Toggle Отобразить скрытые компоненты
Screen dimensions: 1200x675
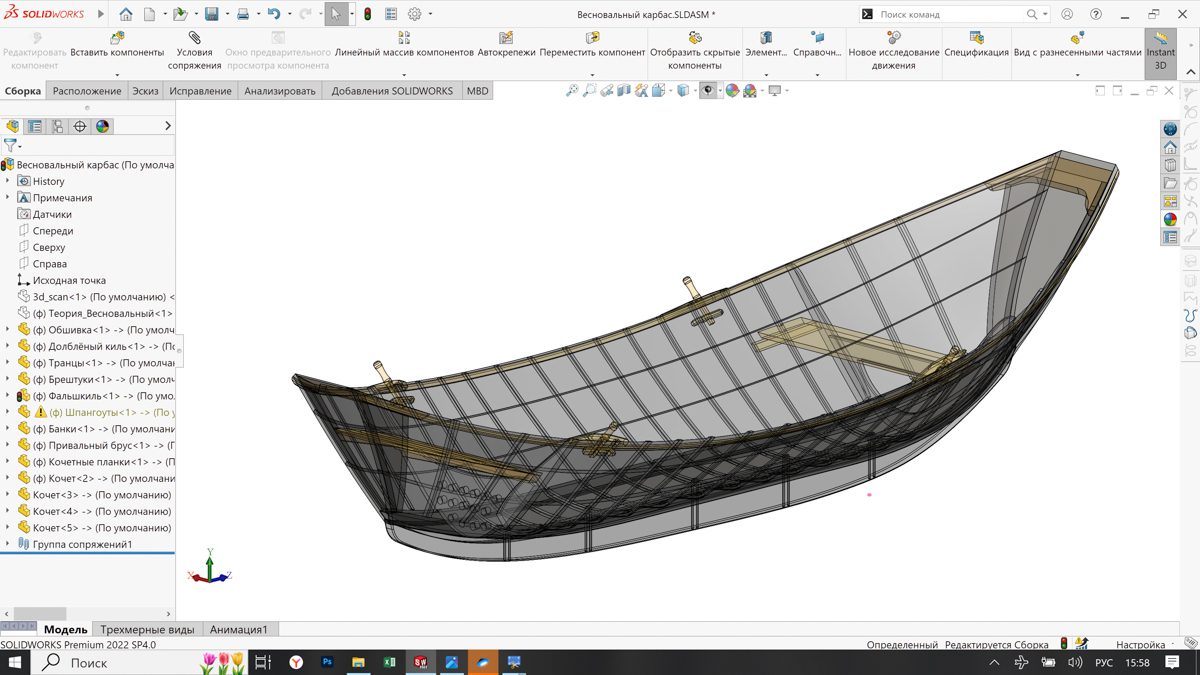coord(695,38)
